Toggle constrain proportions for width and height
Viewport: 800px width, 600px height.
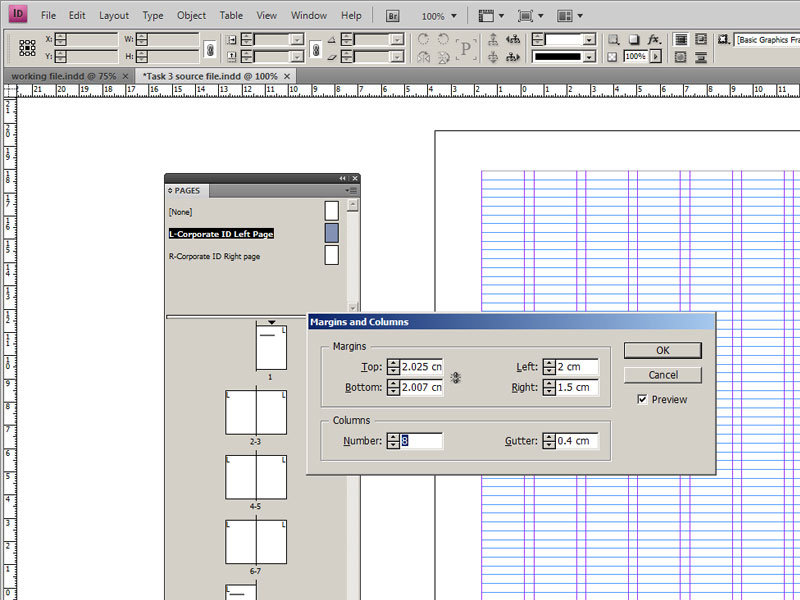click(x=209, y=49)
